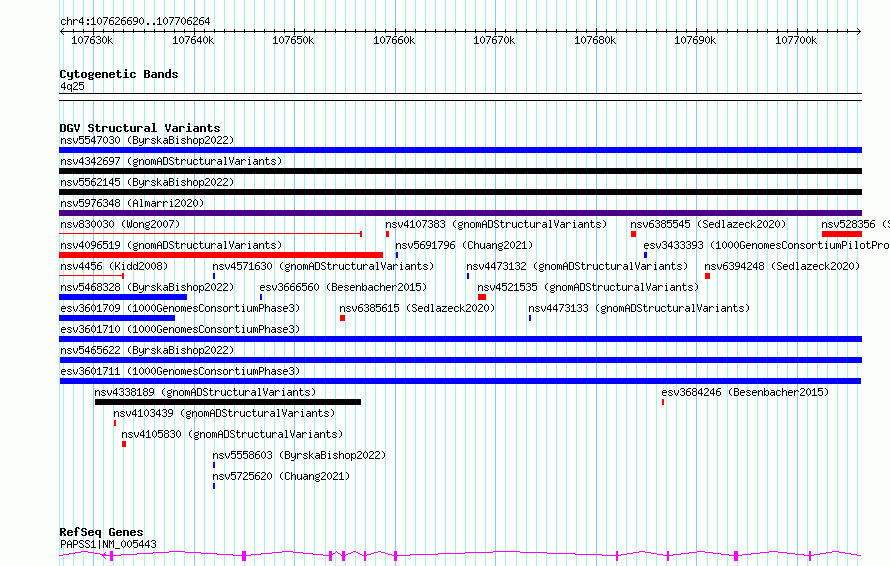
Task: Open variant nsv4473133 label
Action: (x=639, y=308)
